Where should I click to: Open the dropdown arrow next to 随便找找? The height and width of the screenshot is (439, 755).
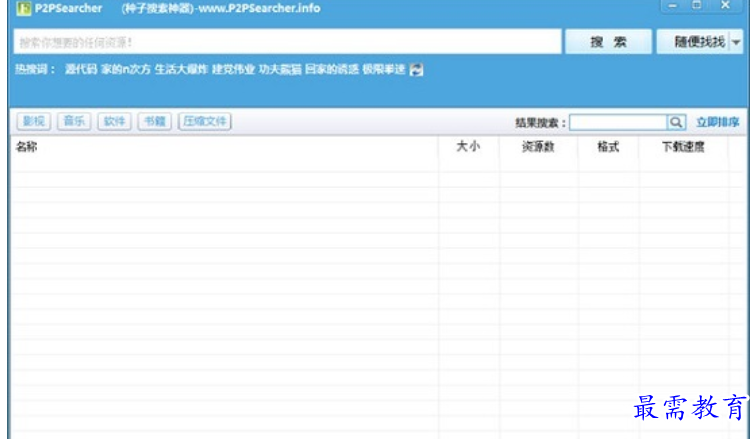pos(736,42)
